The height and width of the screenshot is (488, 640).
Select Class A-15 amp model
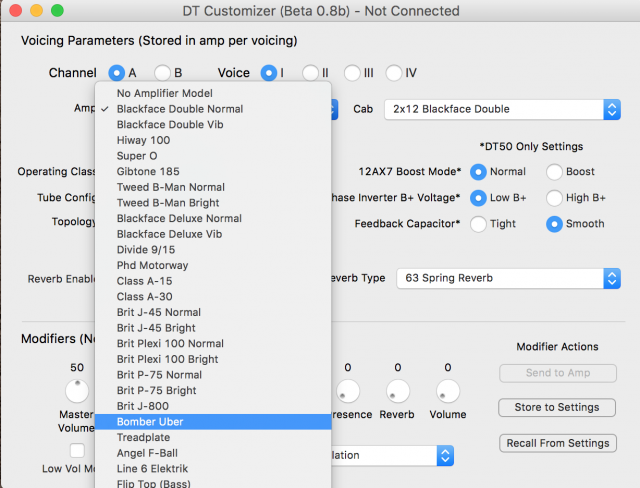213,281
